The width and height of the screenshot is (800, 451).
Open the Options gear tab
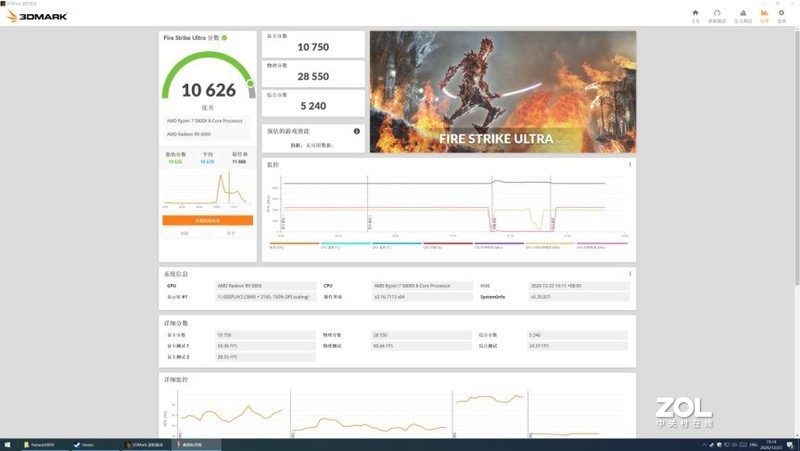(x=781, y=16)
